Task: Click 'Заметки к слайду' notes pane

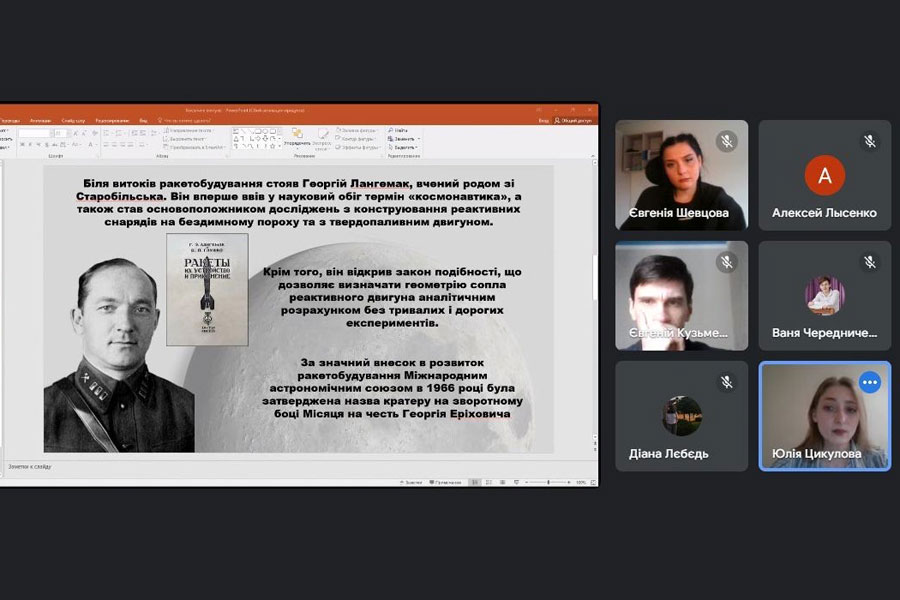Action: click(298, 467)
